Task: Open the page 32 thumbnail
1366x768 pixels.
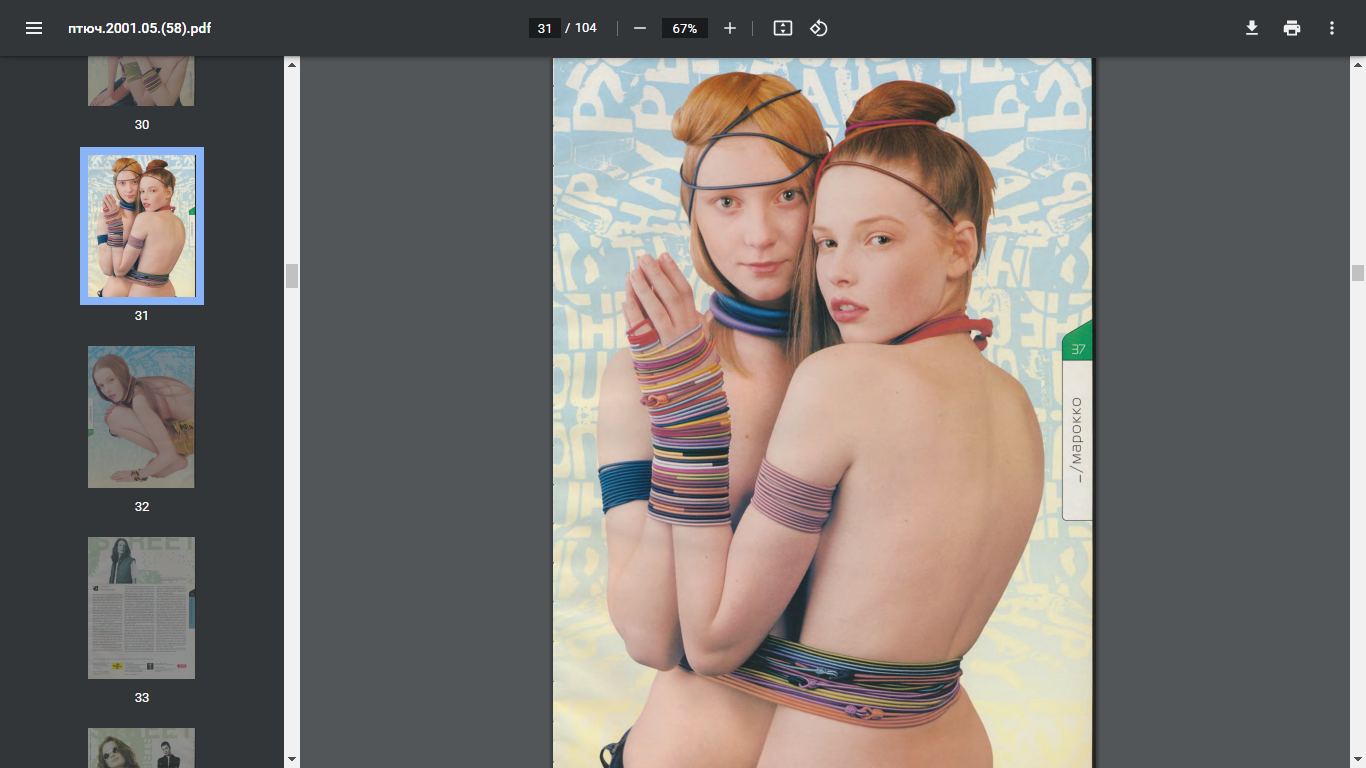Action: tap(141, 417)
